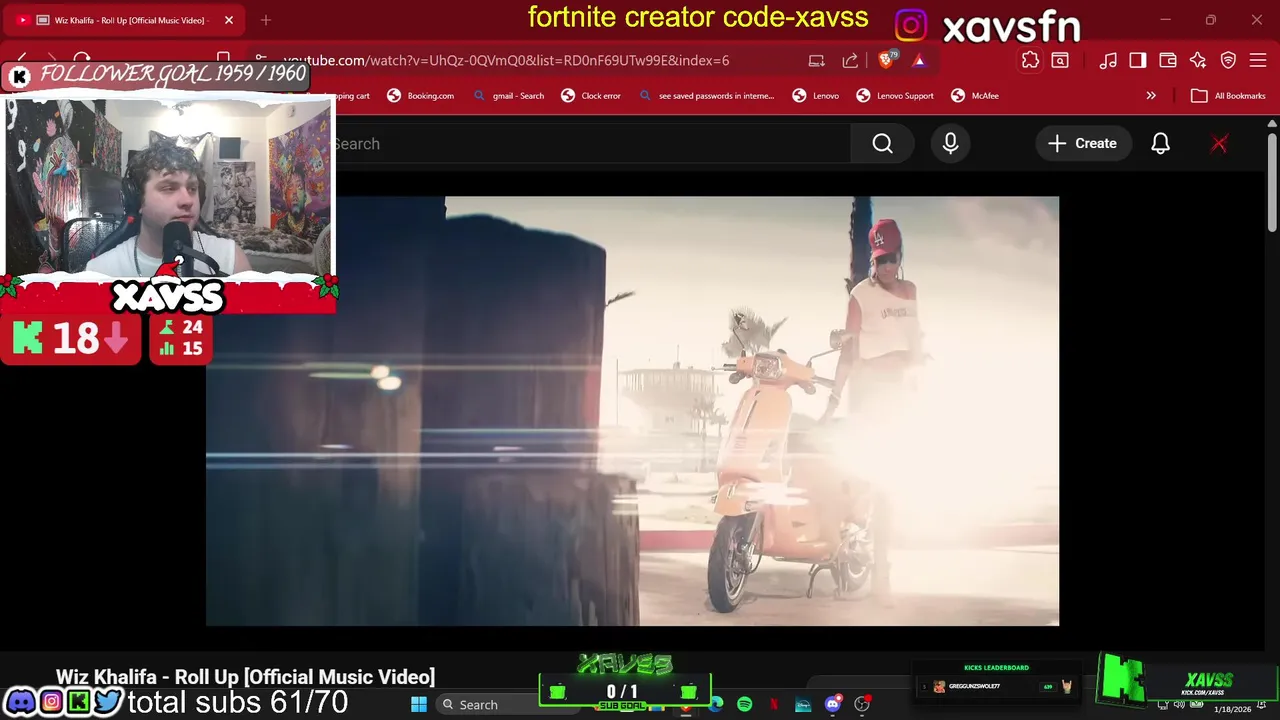Click the YouTube search magnifier button
1280x720 pixels.
point(882,144)
